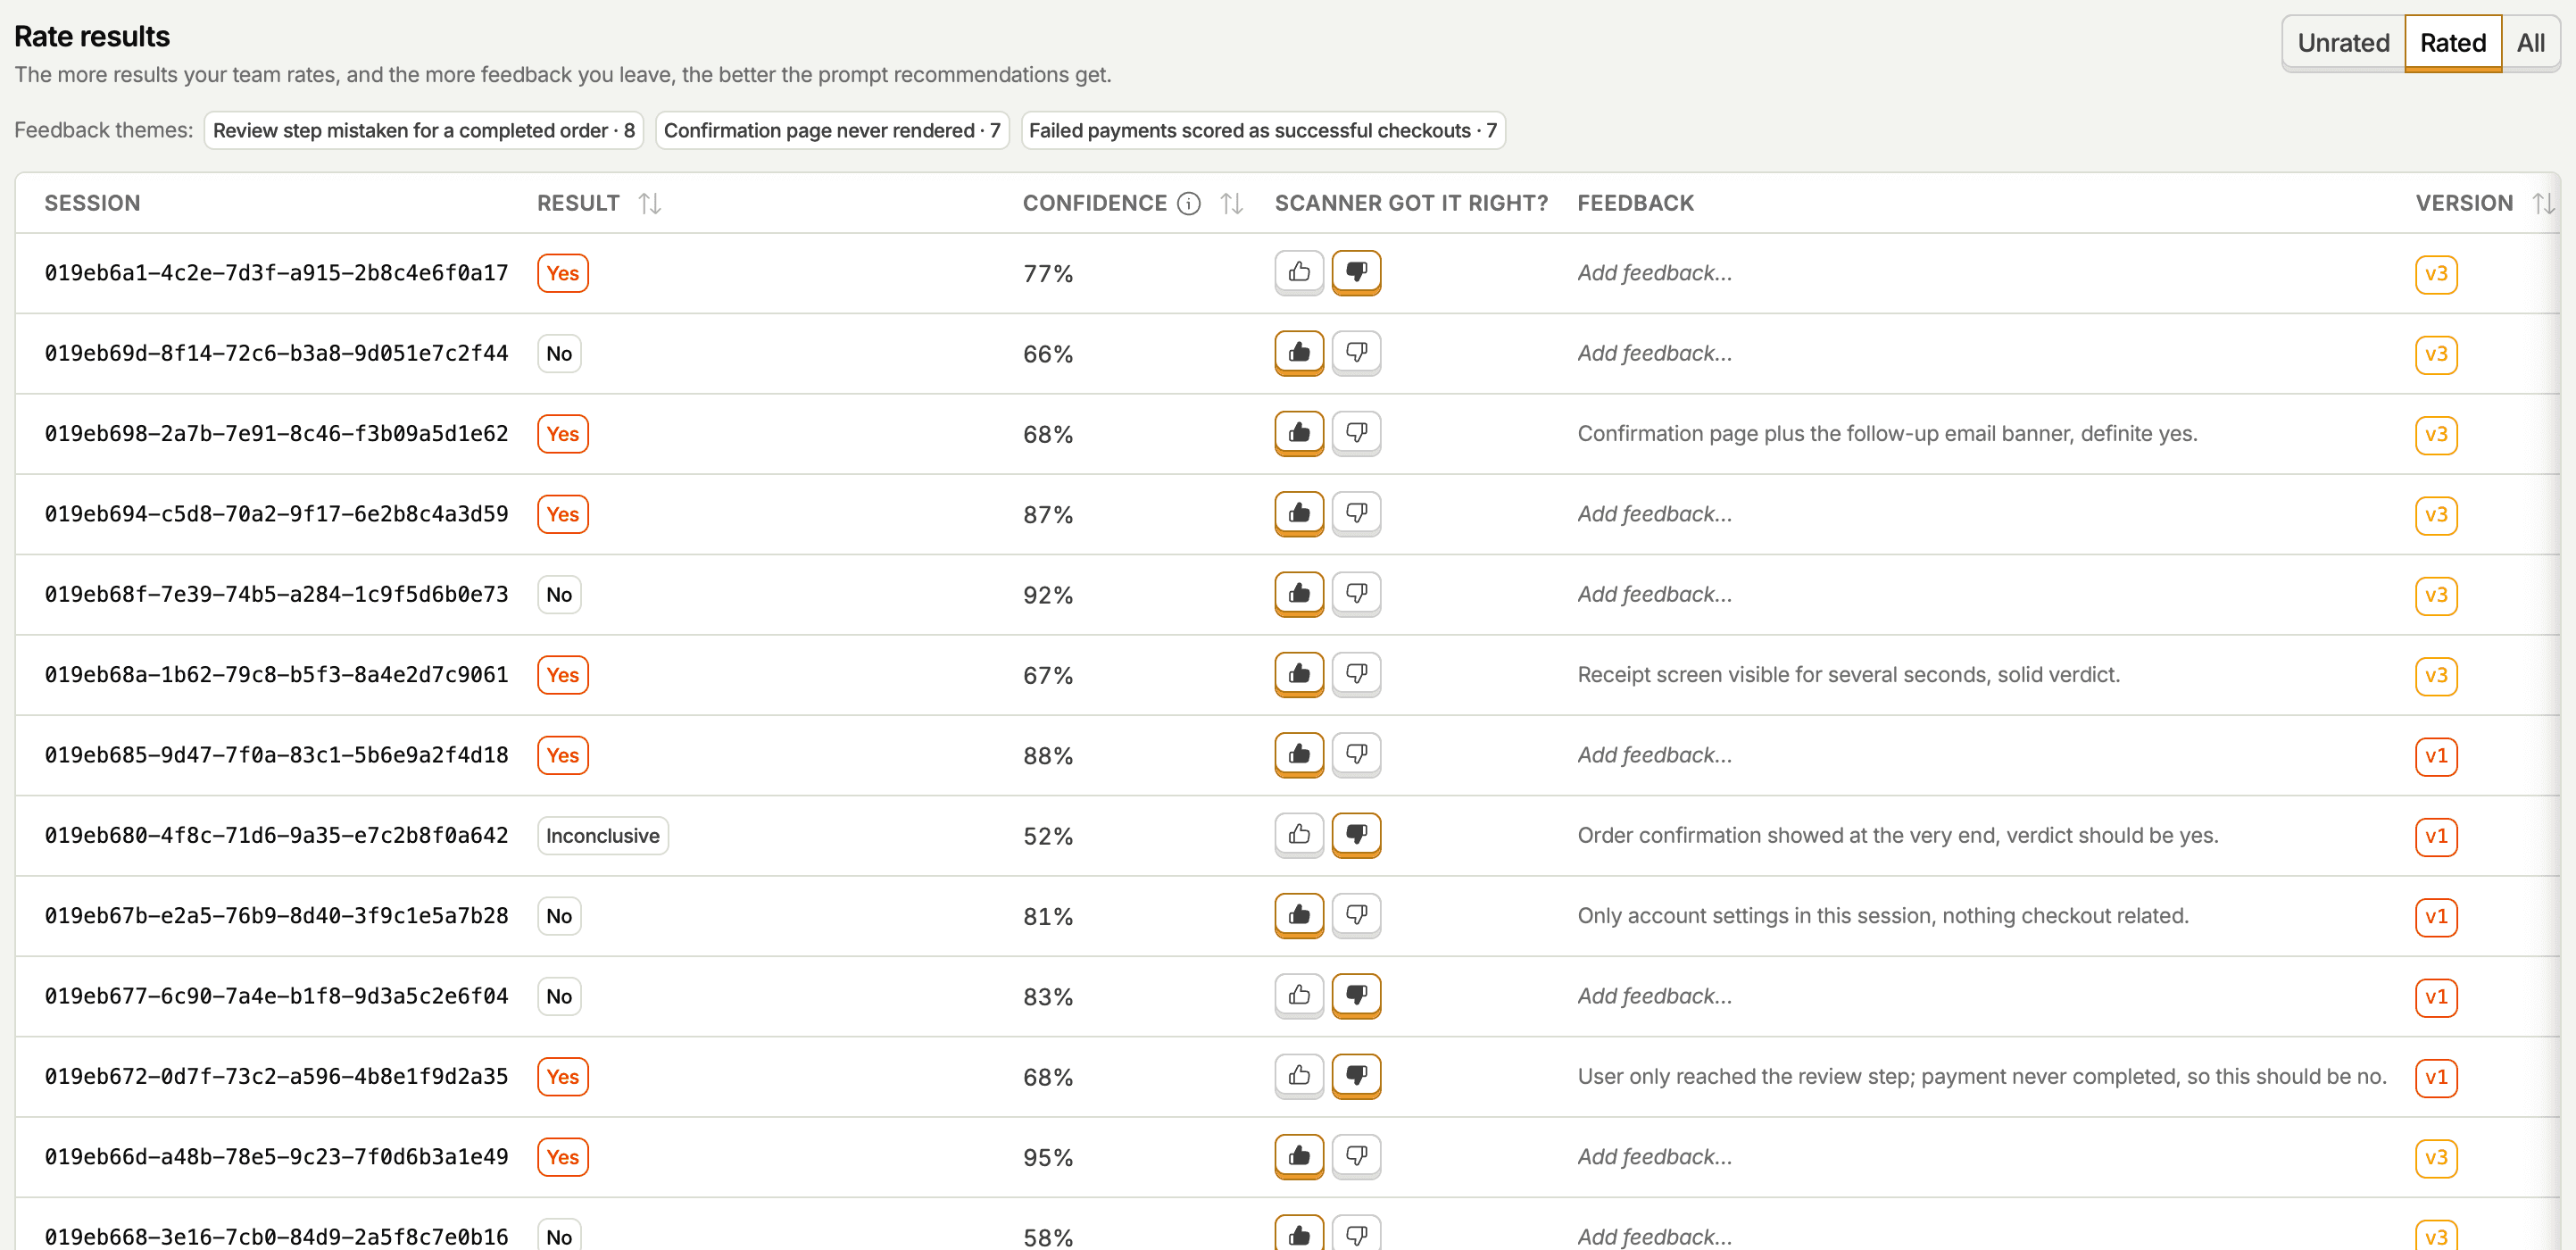Open session 019eb6a1-4c2e-7d3f-a915-2b8c4e6f0a17
The image size is (2576, 1250).
(276, 273)
